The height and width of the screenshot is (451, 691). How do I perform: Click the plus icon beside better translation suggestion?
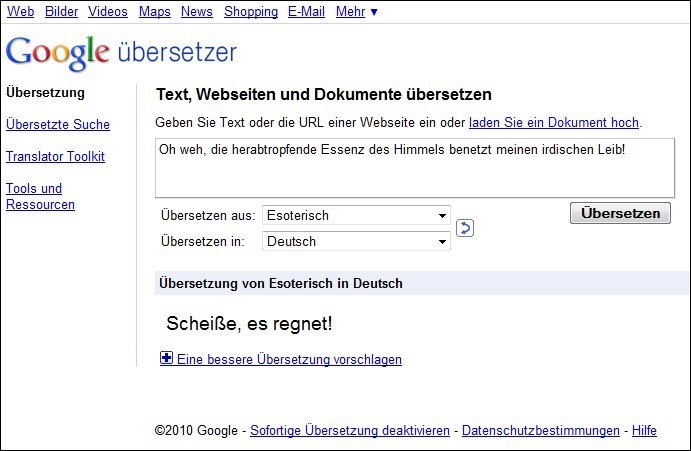[x=166, y=359]
